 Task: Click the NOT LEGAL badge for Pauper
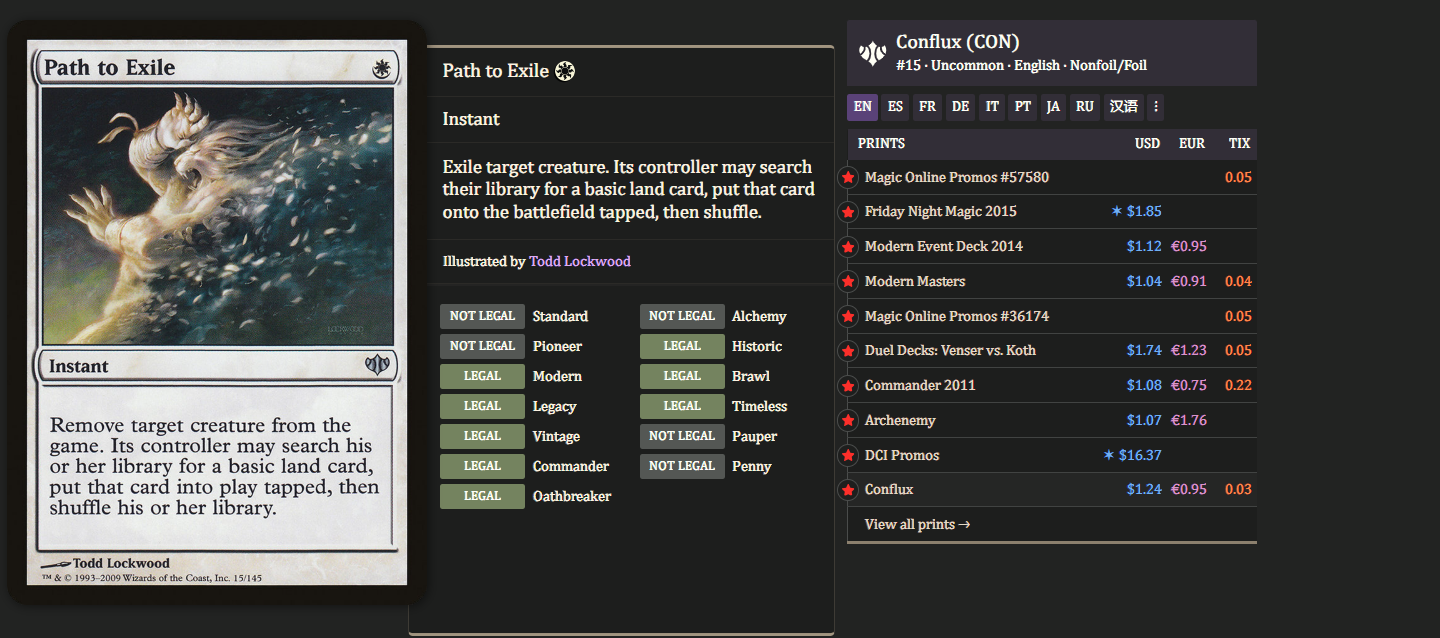pos(682,437)
